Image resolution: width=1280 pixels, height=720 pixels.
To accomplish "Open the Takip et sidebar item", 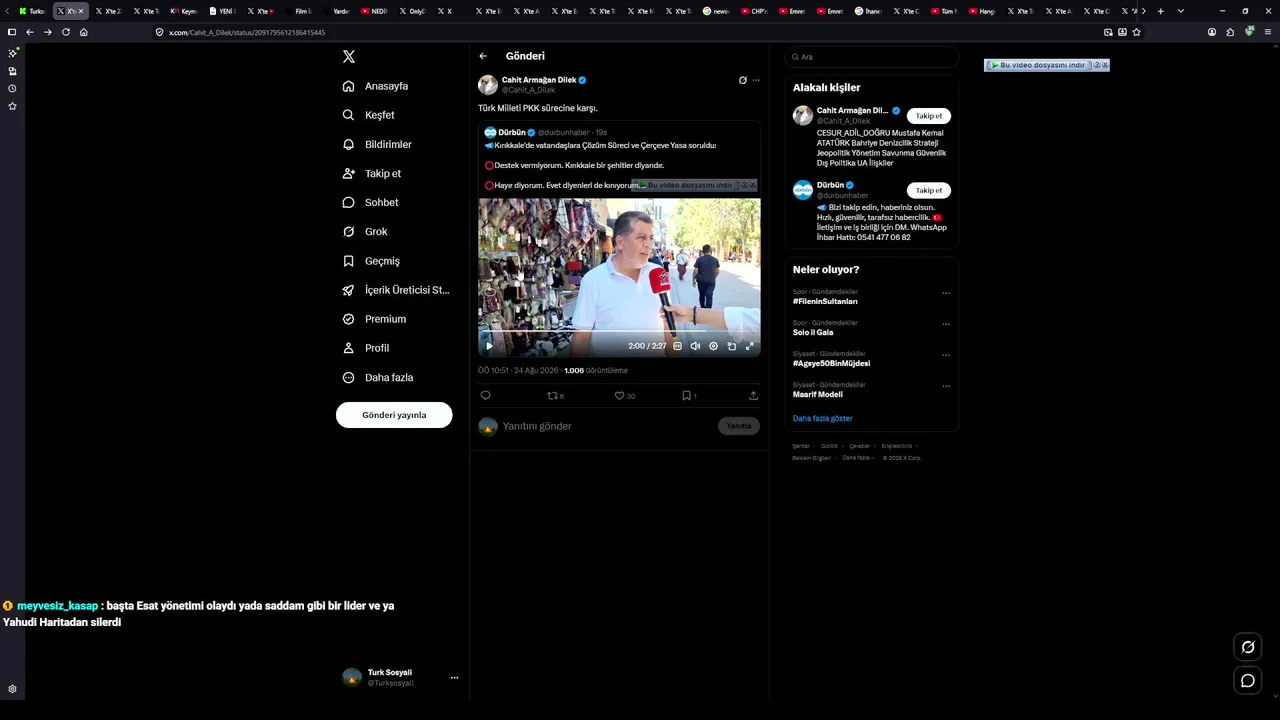I will (371, 173).
